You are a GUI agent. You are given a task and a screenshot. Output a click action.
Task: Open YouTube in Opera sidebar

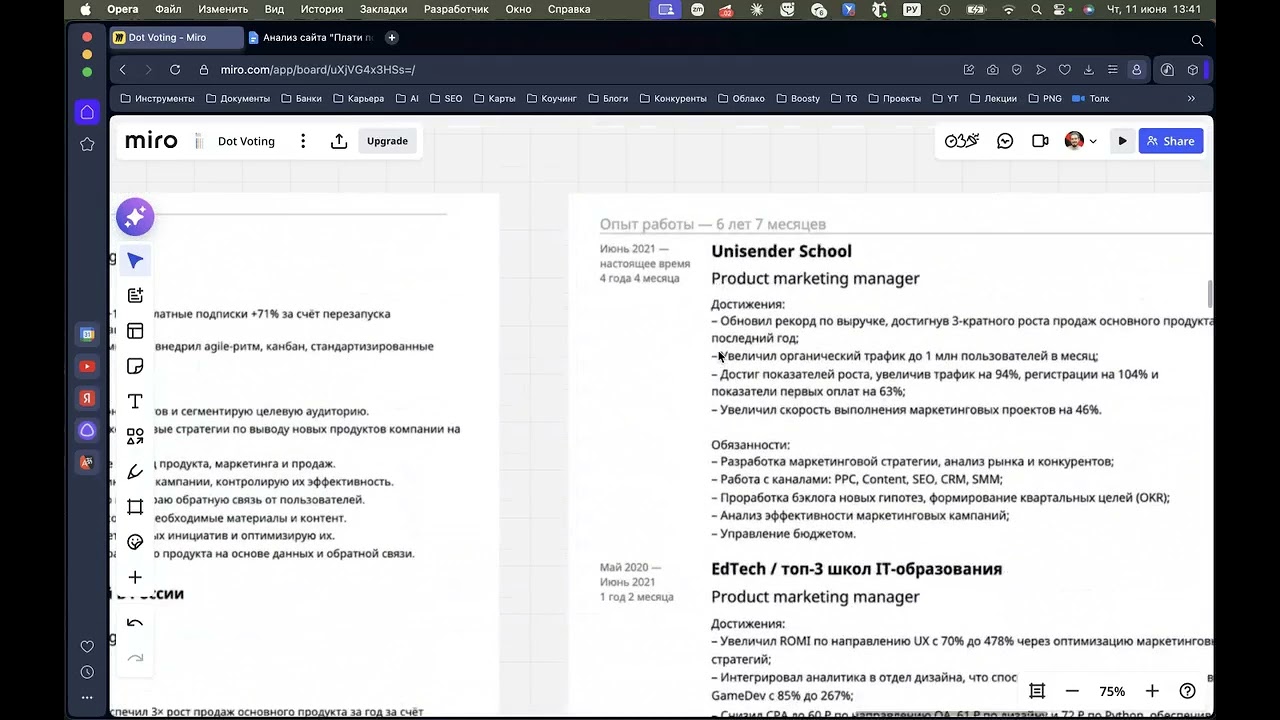(x=87, y=366)
